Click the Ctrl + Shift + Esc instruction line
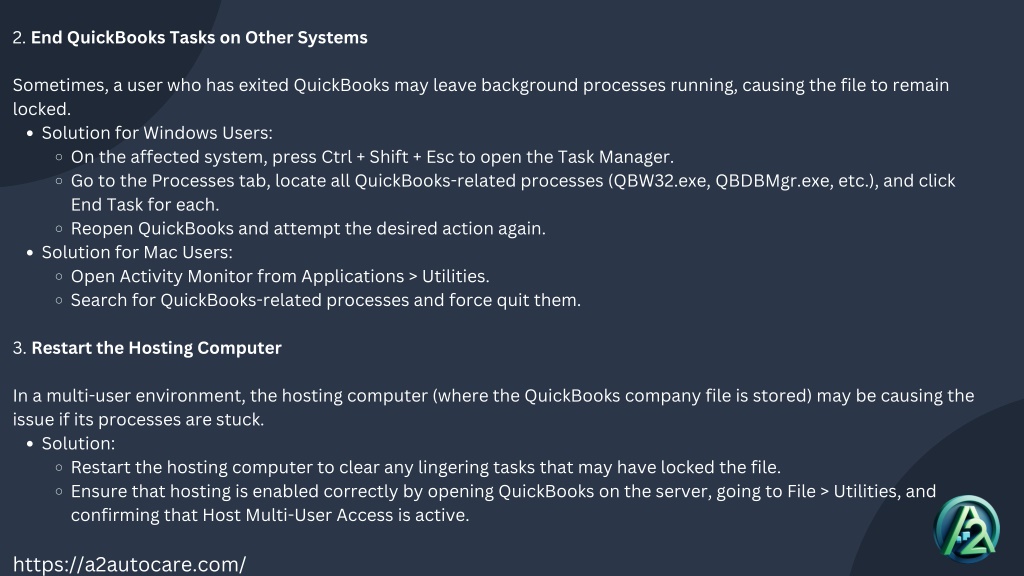The height and width of the screenshot is (576, 1024). pos(372,157)
